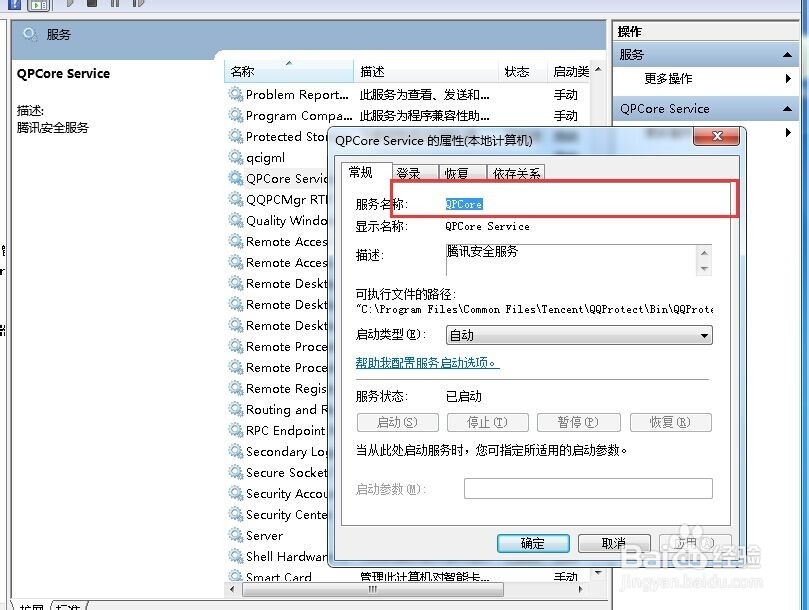Select the Program Compa... service name
Image resolution: width=809 pixels, height=610 pixels.
point(299,116)
